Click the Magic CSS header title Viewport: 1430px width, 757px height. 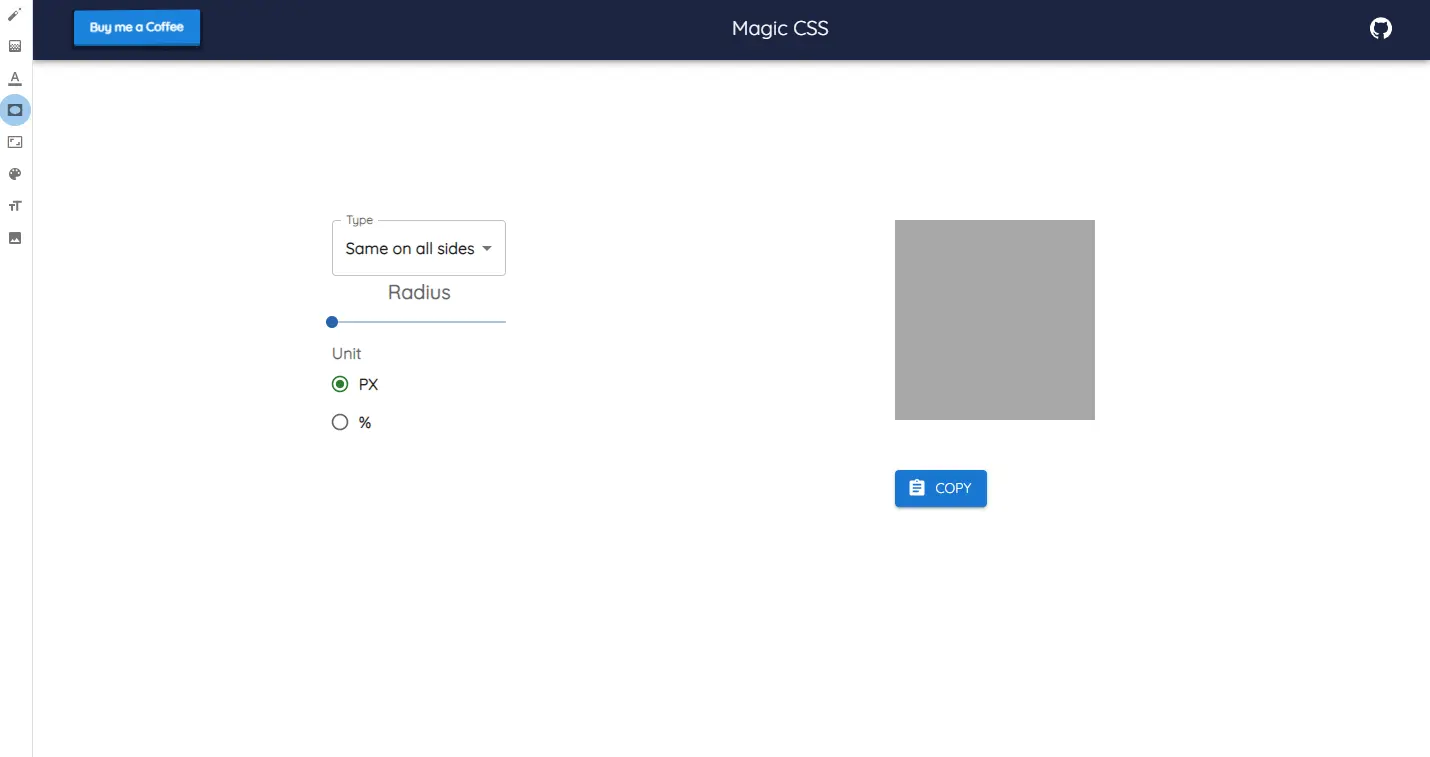[x=780, y=29]
